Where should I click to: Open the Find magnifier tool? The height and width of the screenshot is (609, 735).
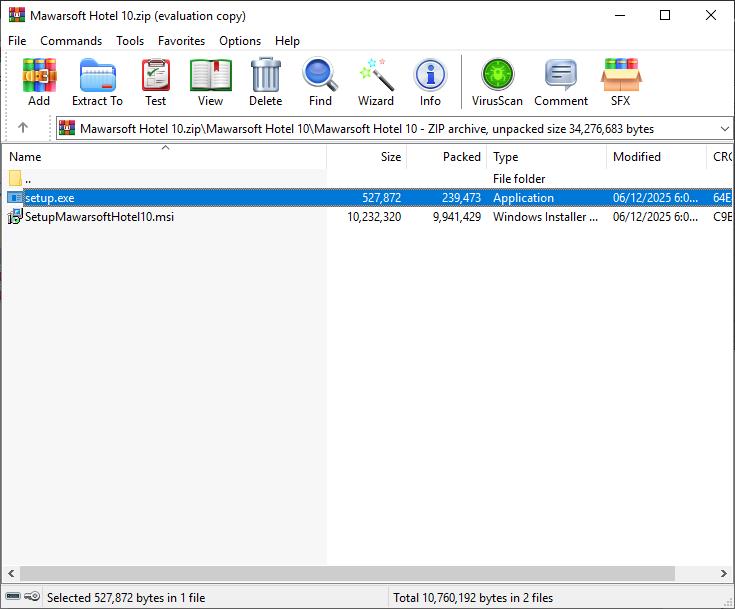coord(320,82)
